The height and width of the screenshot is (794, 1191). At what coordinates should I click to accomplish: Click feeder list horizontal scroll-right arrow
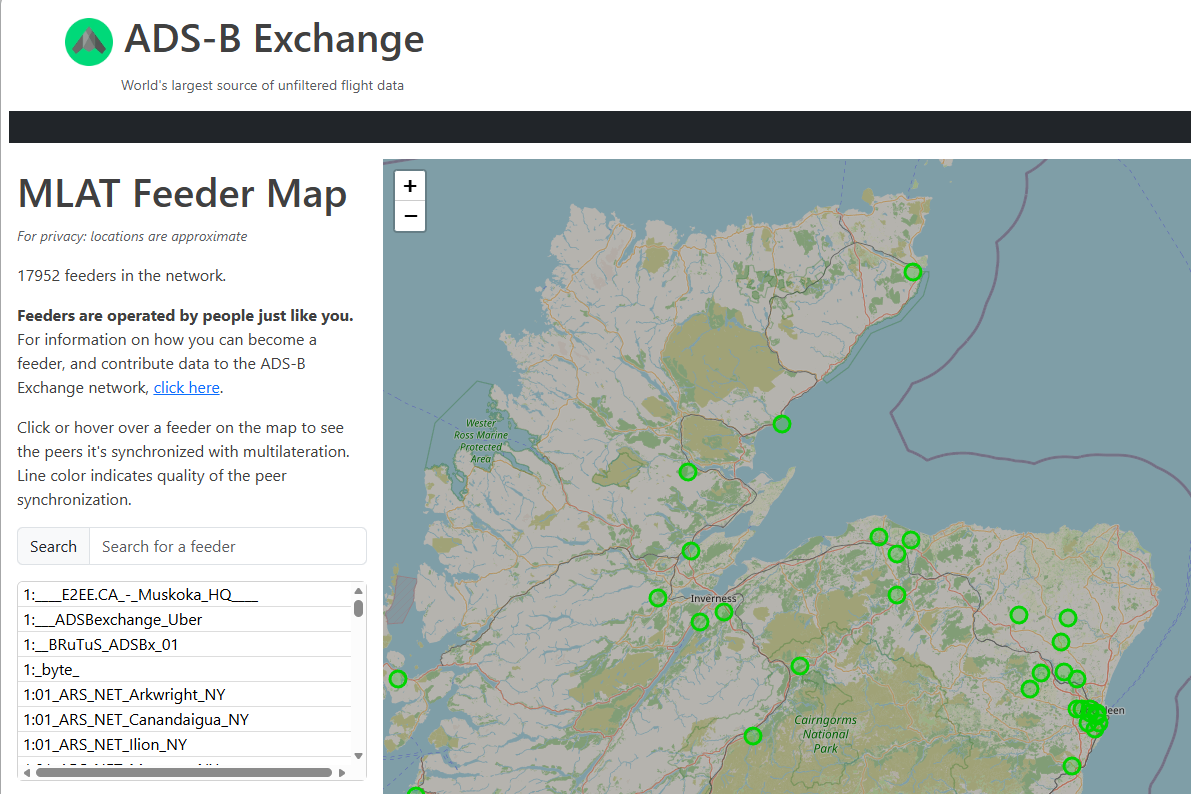pyautogui.click(x=342, y=773)
